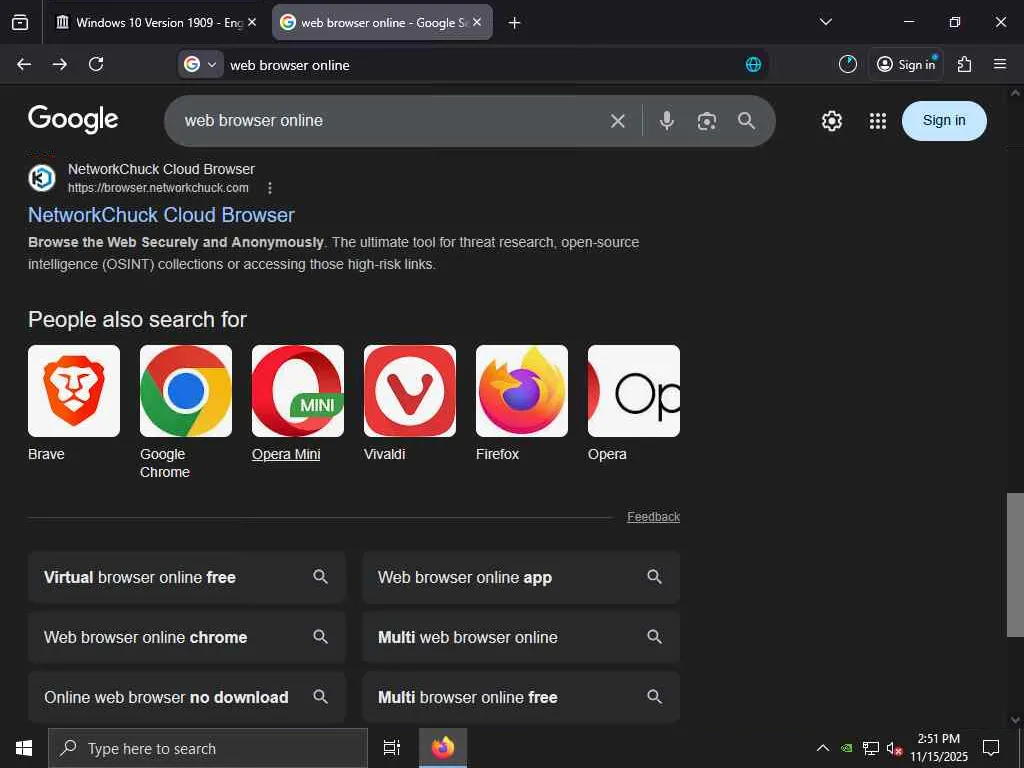Screen dimensions: 1024x768
Task: Open the NetworkChuck Cloud Browser link
Action: pyautogui.click(x=161, y=215)
